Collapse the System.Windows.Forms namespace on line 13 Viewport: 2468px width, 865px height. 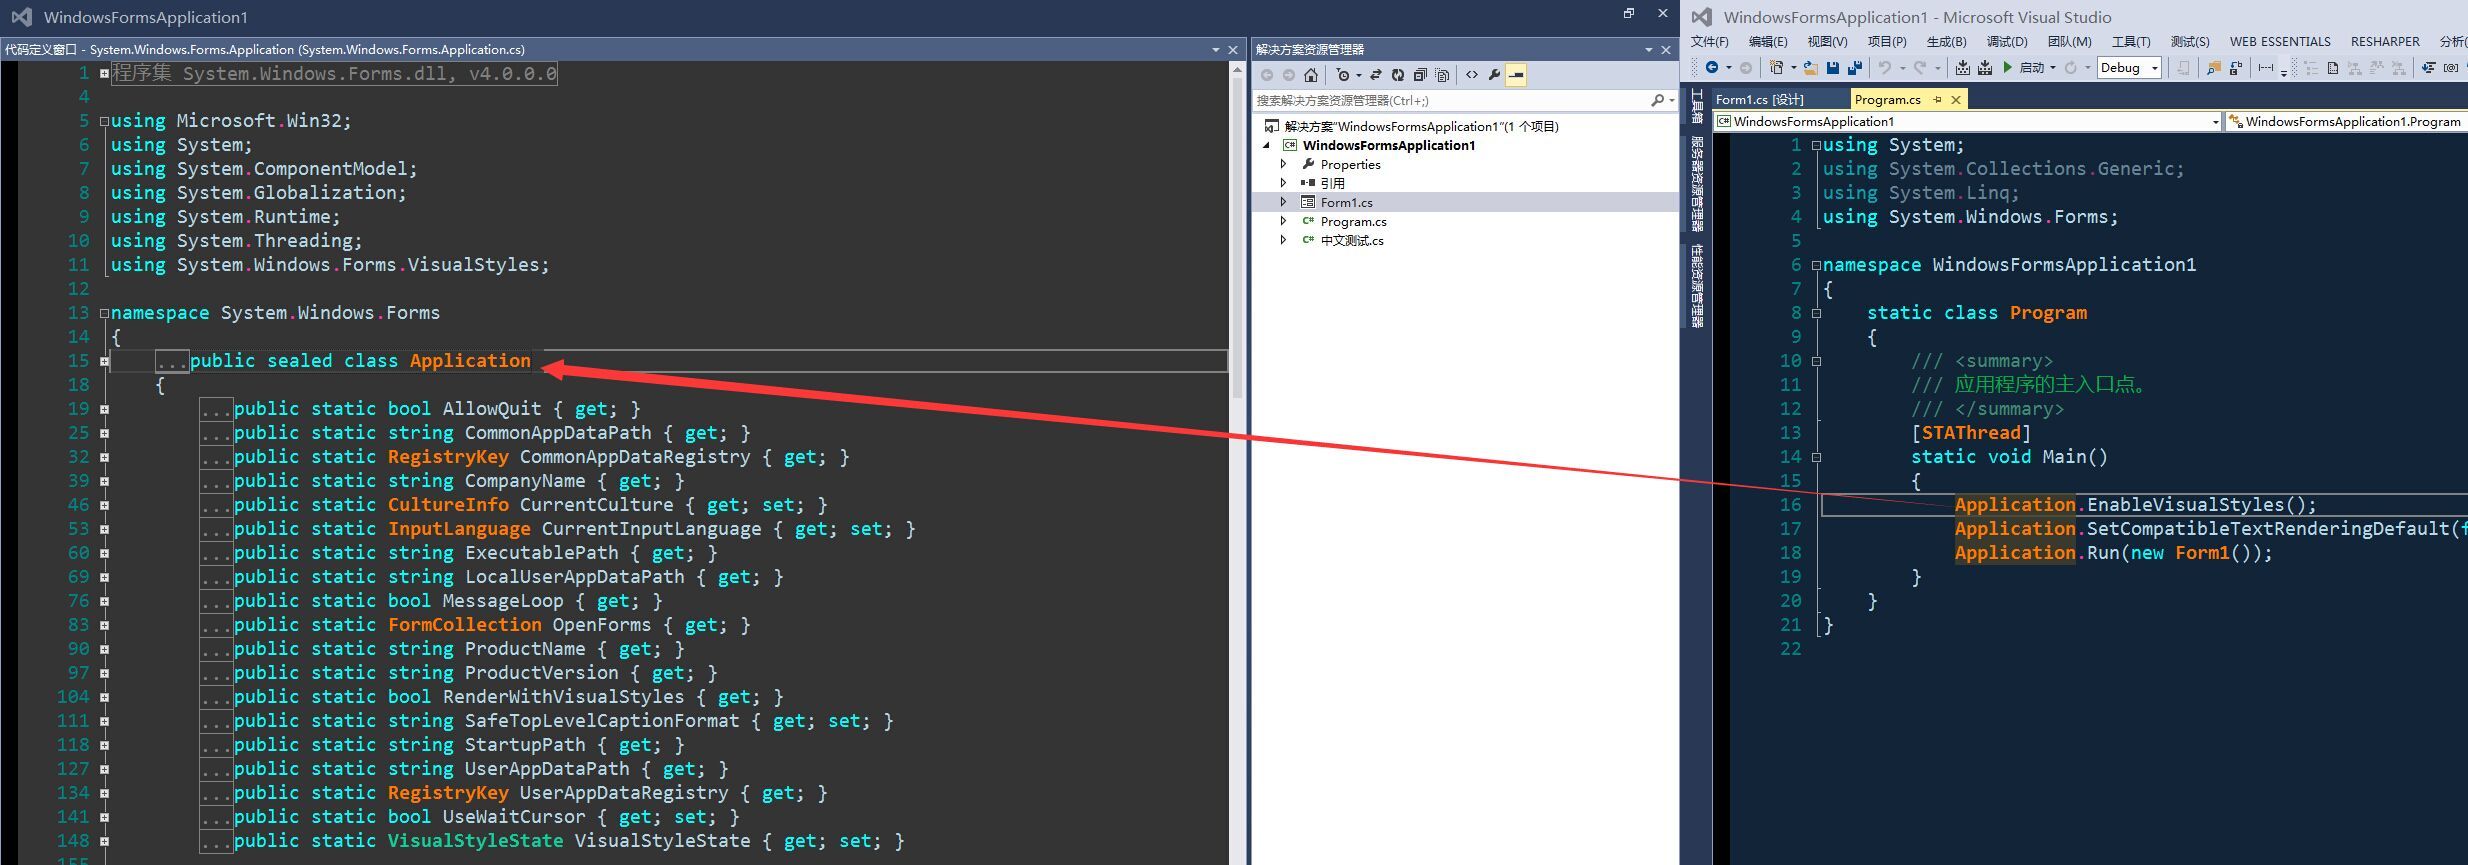click(104, 313)
